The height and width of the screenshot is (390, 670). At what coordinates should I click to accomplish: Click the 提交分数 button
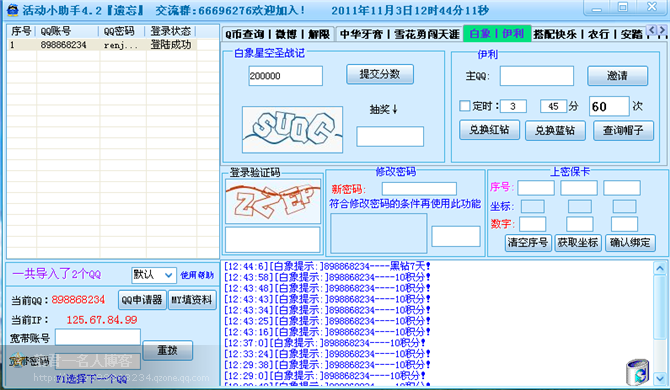point(380,74)
